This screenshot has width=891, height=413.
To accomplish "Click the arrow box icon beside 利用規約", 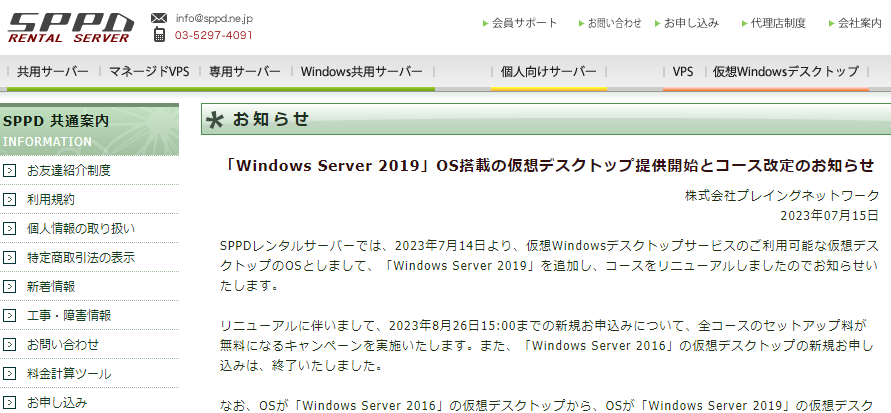I will pos(9,199).
